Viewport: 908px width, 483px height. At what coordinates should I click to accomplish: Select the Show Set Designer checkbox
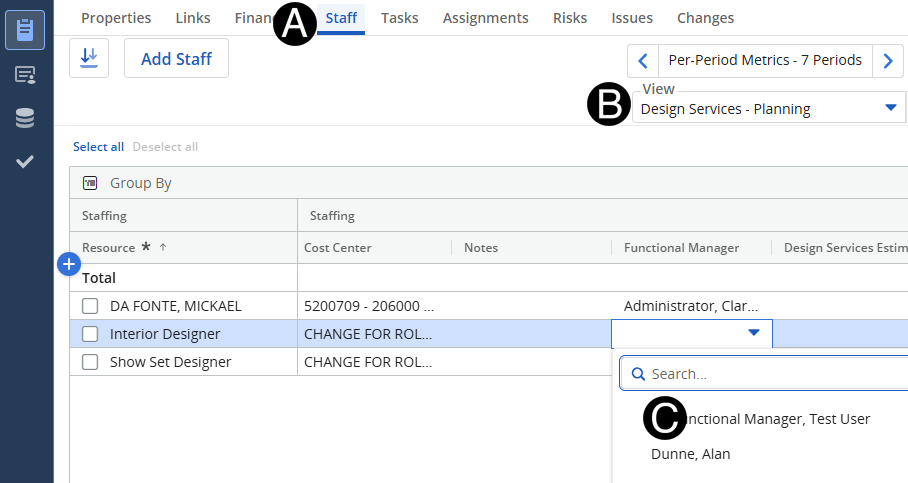tap(90, 362)
